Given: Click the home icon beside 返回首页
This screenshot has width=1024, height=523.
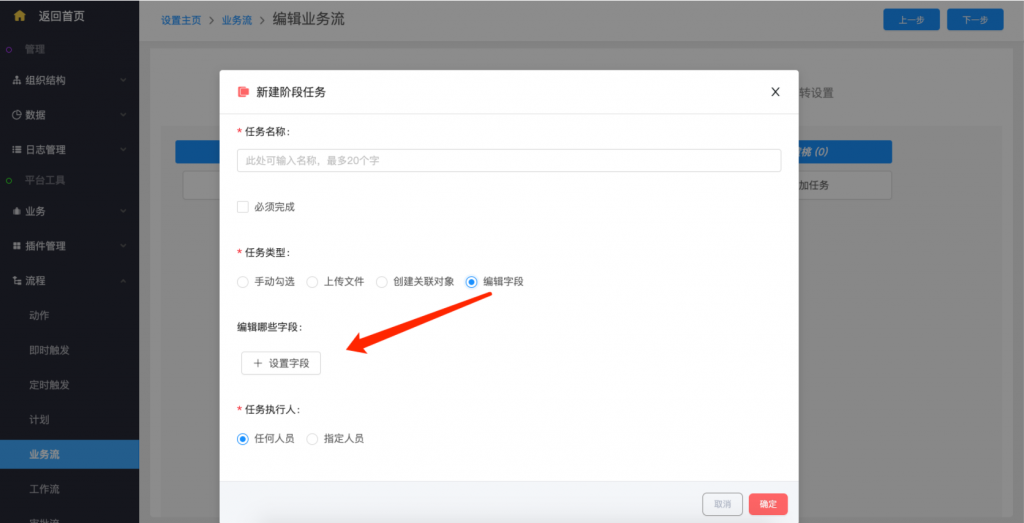Looking at the screenshot, I should click(x=19, y=15).
